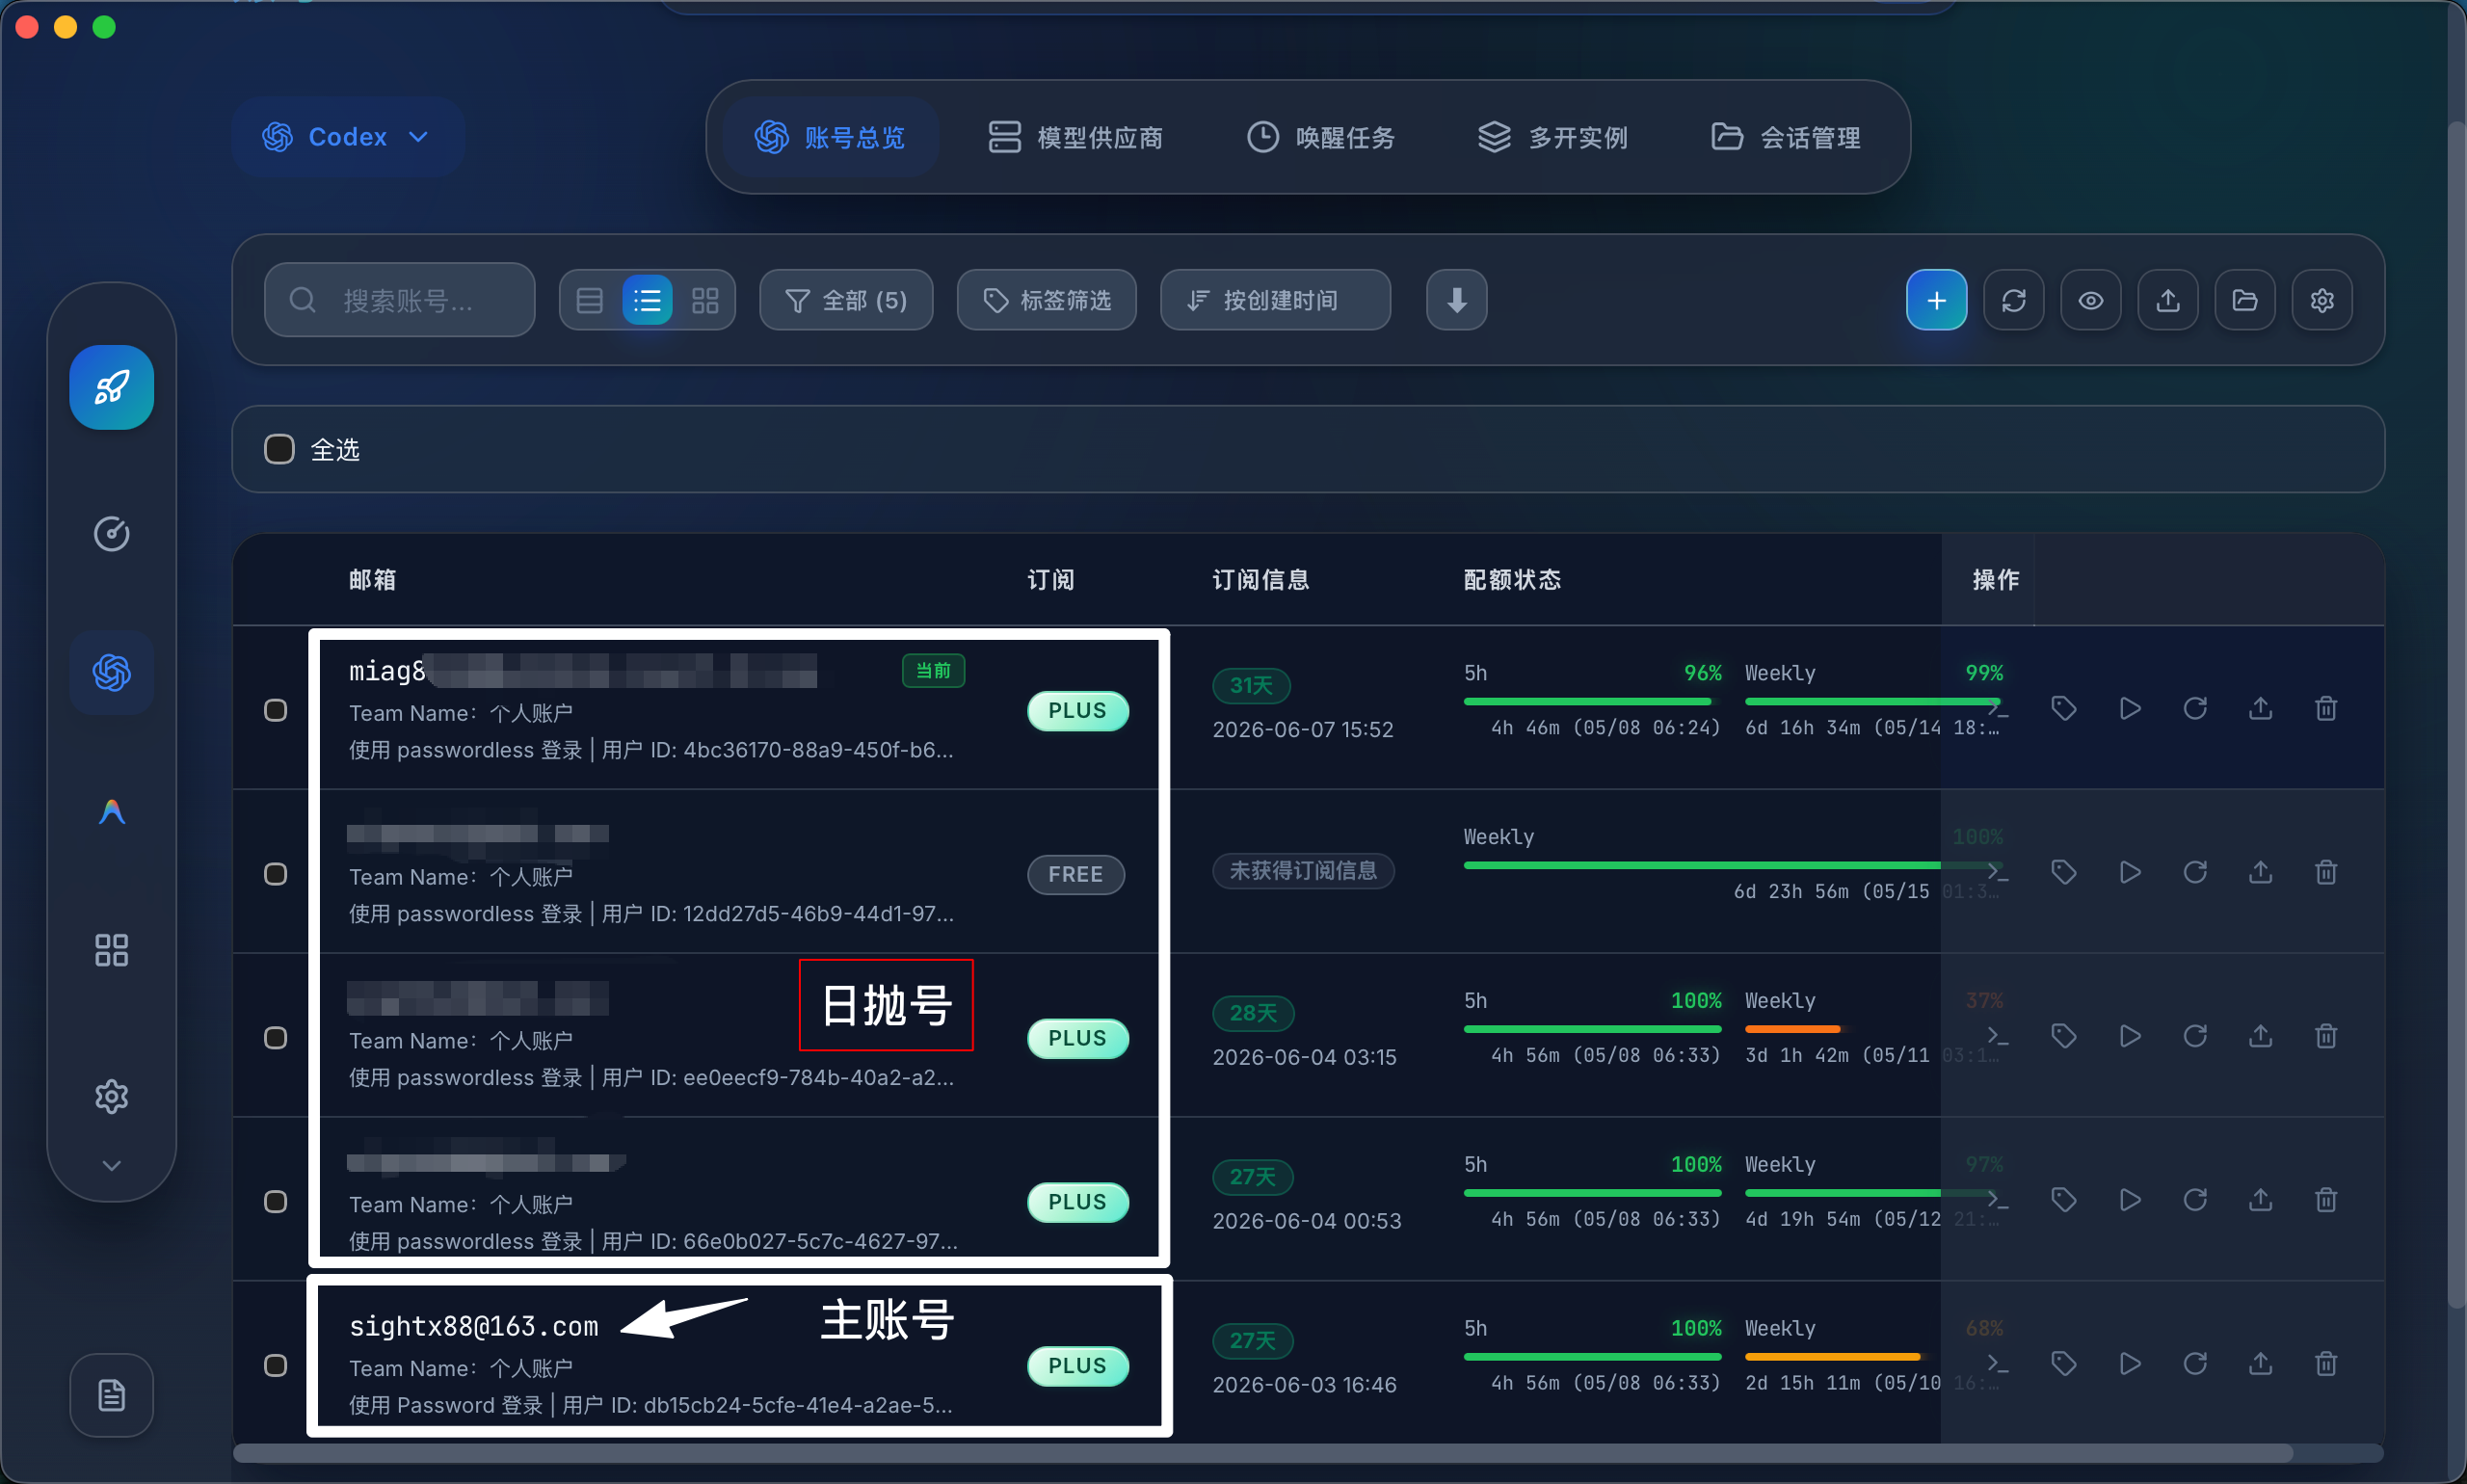Tag the 2026-06-04 00:53 account row
Screen dimensions: 2467x1484
click(2063, 1200)
